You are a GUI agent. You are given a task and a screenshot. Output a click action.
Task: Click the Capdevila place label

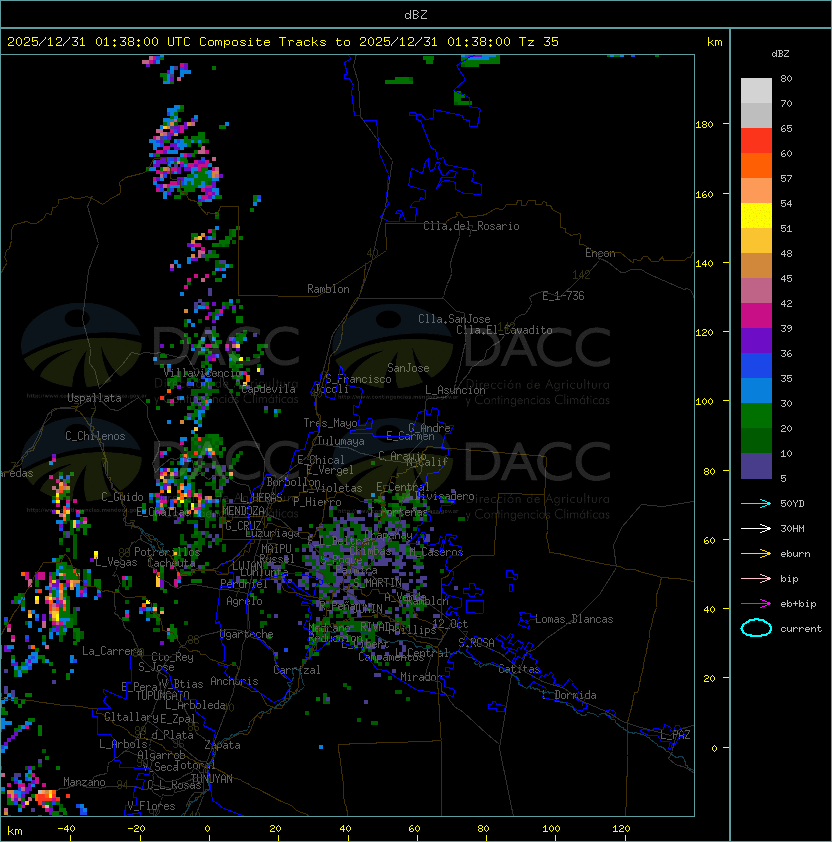268,389
